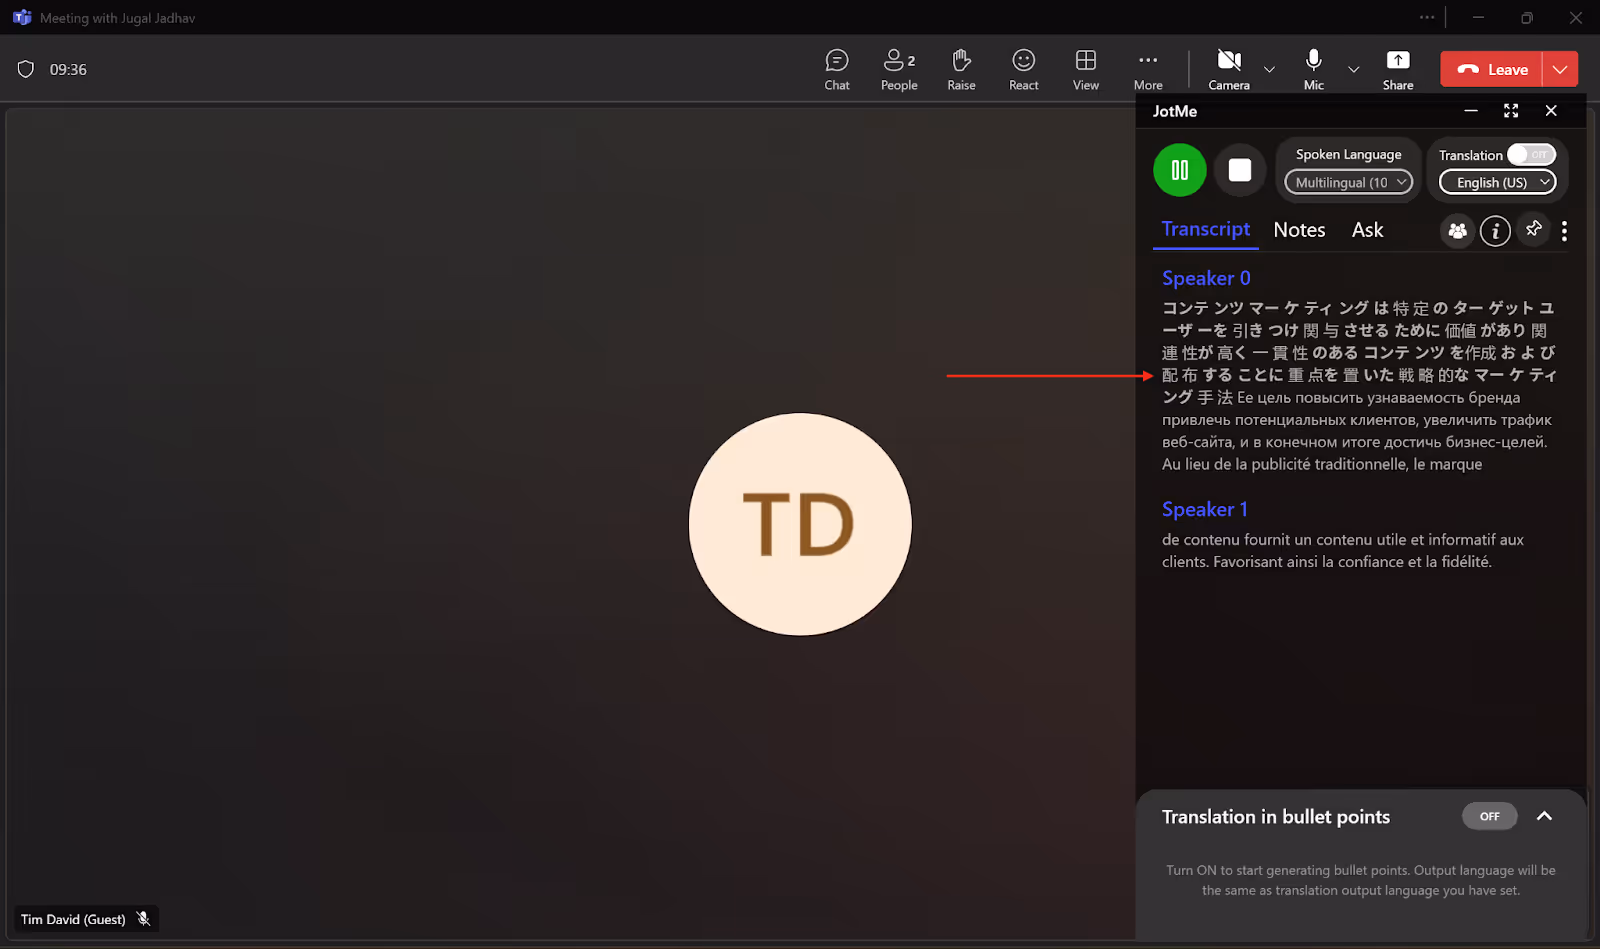
Task: Click the French text under Speaker 1
Action: (1343, 550)
